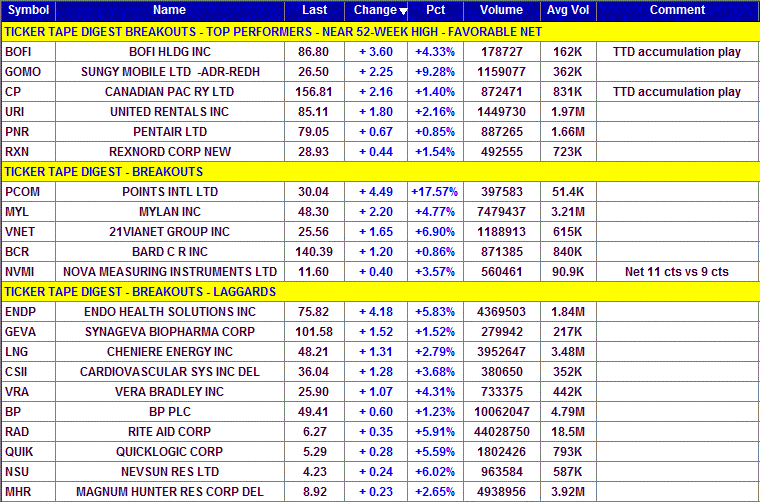Screen dimensions: 760x502
Task: Click the CP symbol cell
Action: tap(28, 92)
